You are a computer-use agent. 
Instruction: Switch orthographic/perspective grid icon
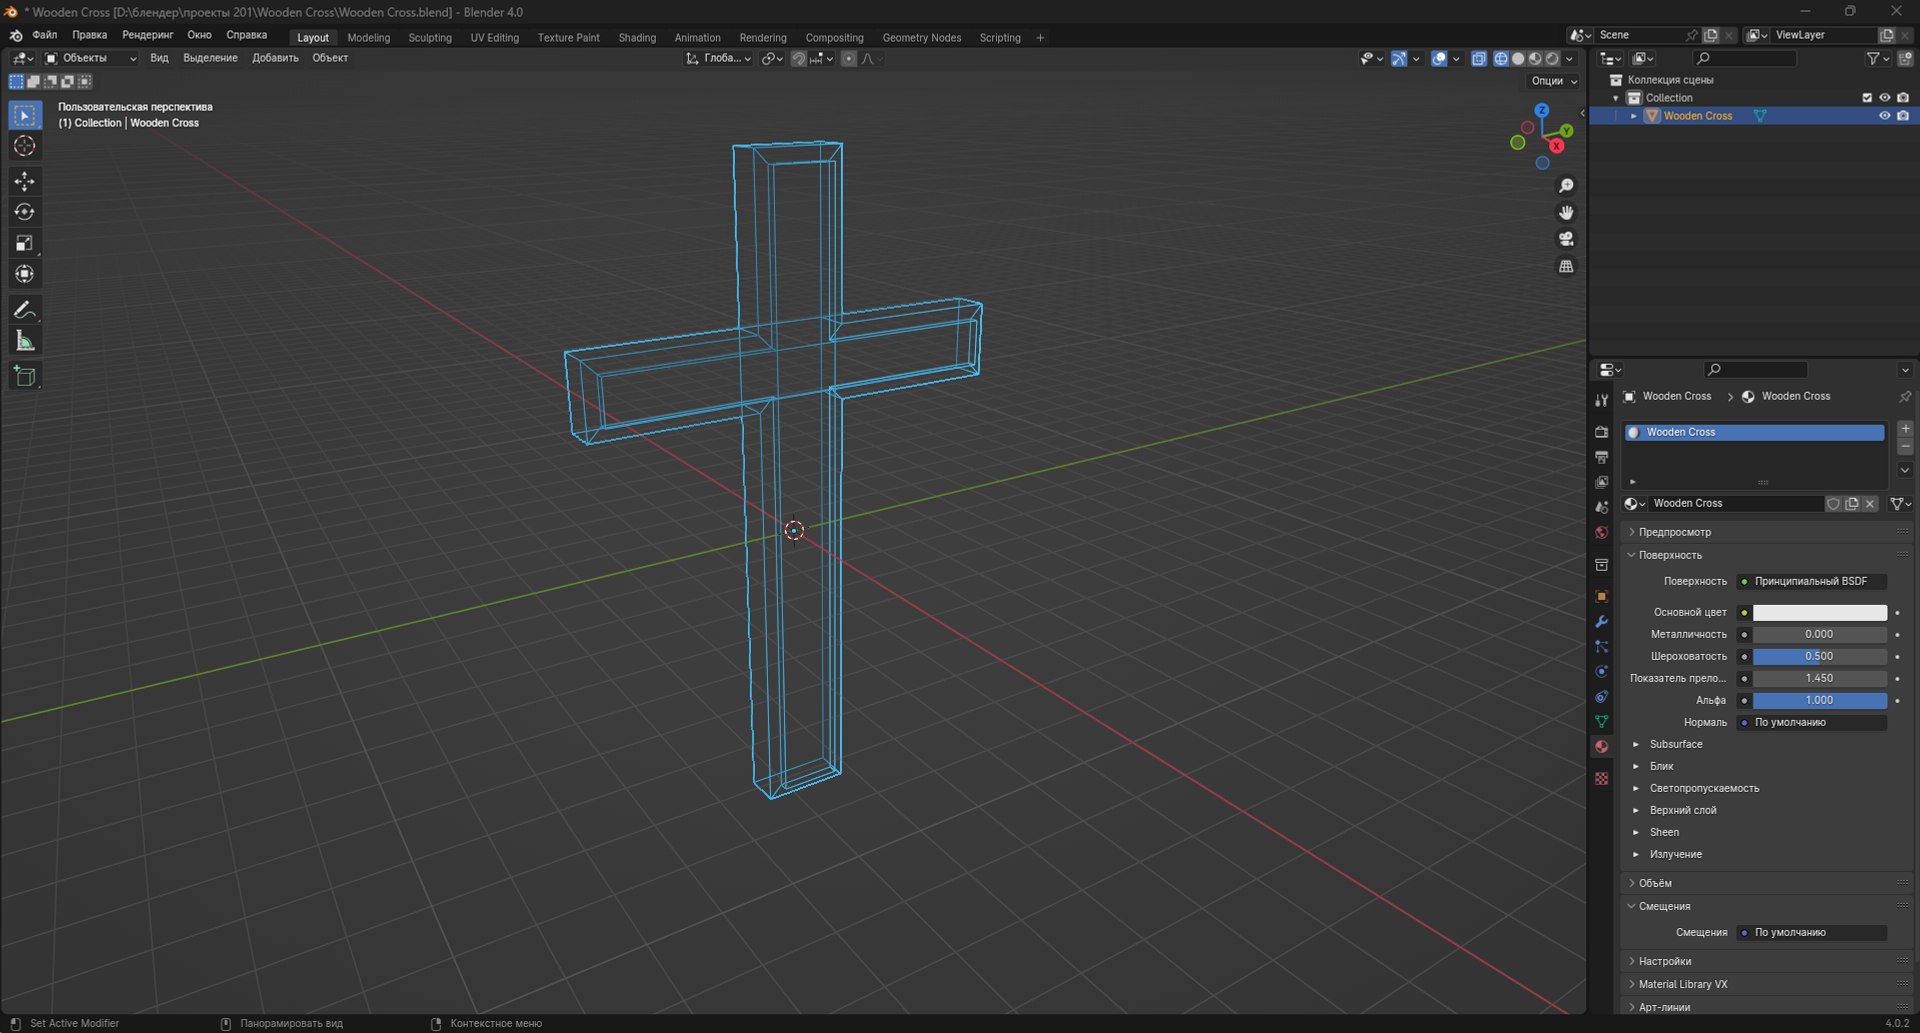pyautogui.click(x=1566, y=266)
